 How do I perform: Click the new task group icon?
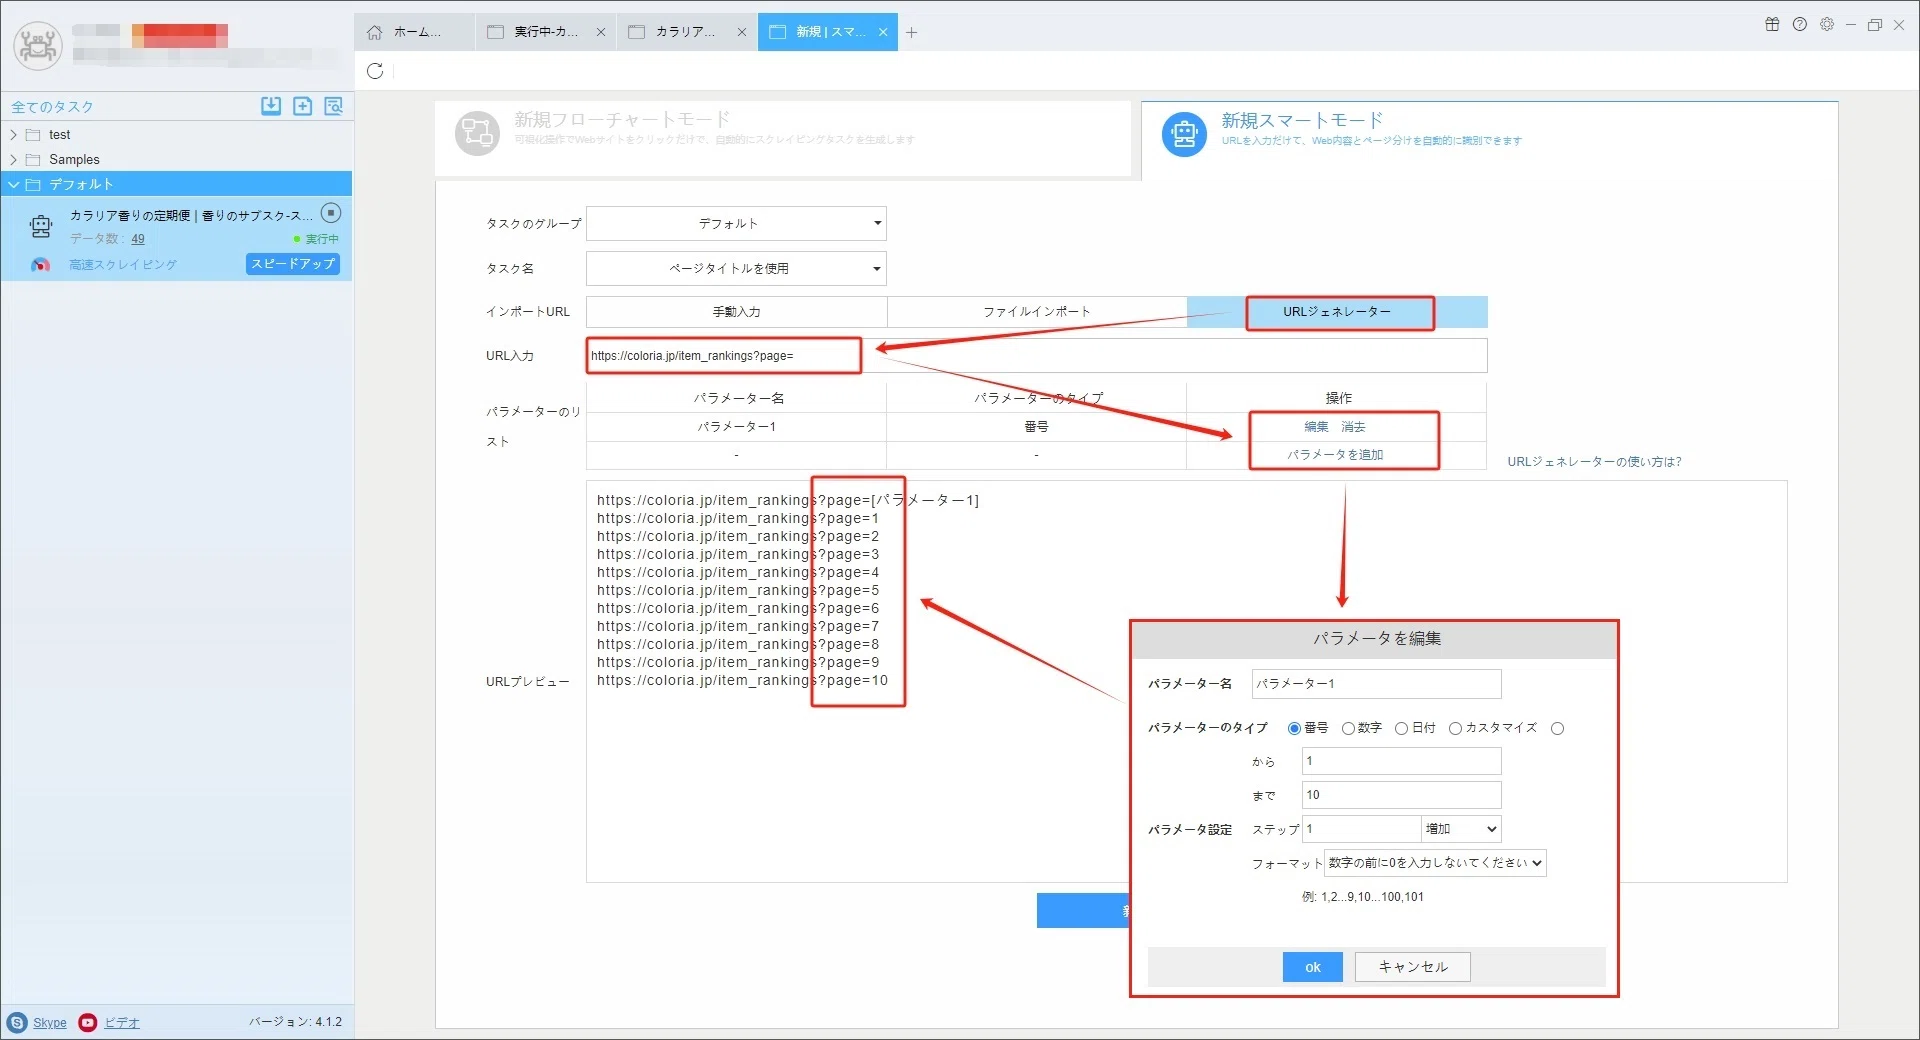303,106
